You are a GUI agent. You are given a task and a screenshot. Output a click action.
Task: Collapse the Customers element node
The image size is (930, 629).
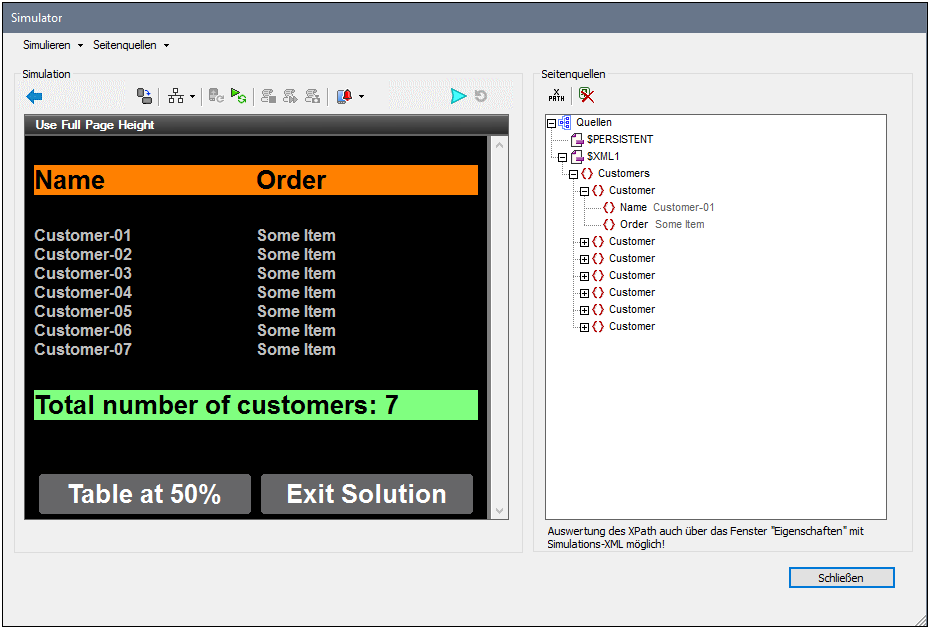click(573, 174)
